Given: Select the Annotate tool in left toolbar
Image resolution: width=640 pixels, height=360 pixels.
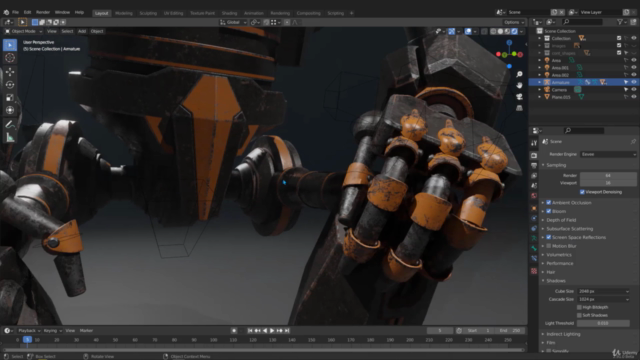Looking at the screenshot, I should point(10,124).
